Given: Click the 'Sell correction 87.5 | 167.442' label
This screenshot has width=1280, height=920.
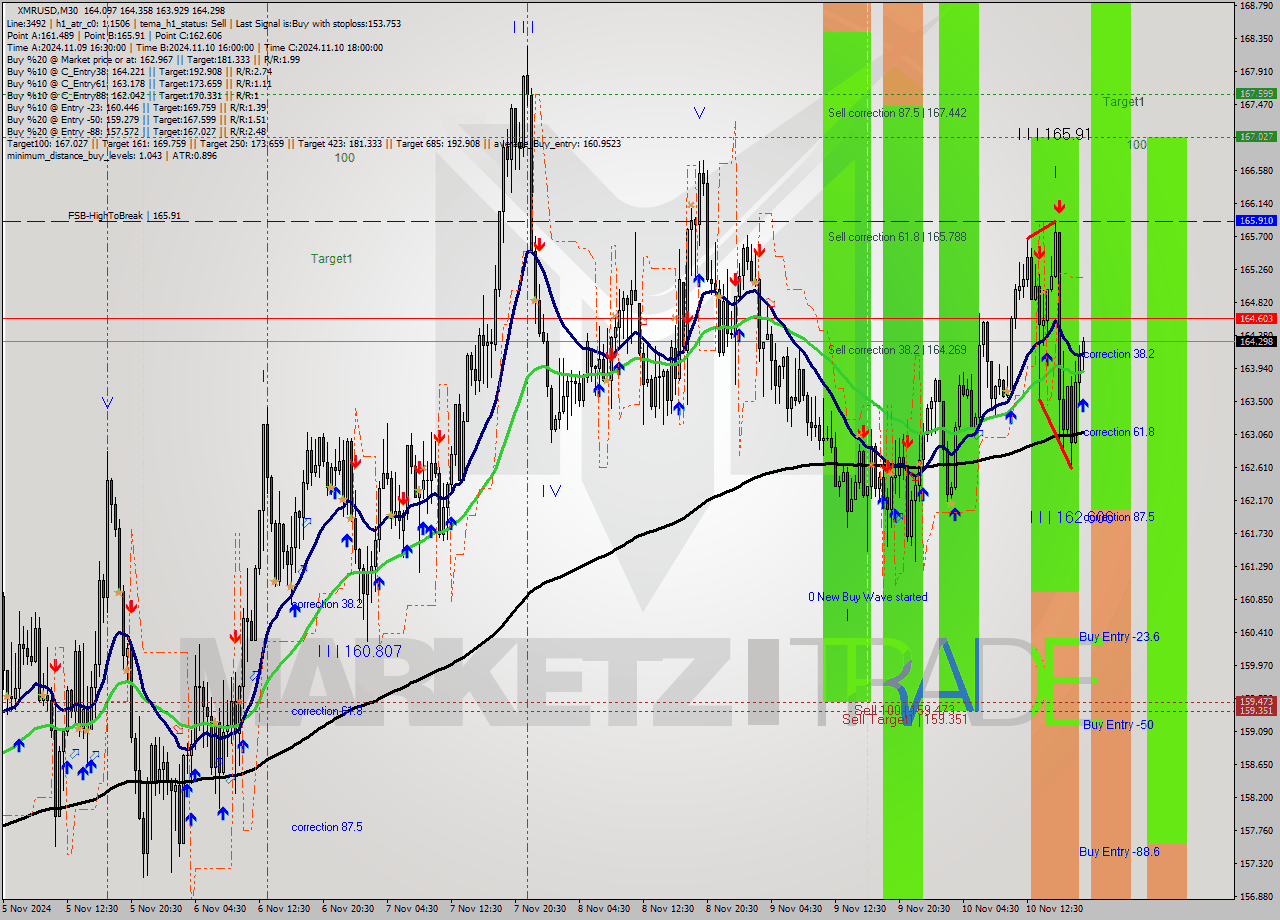Looking at the screenshot, I should (x=897, y=113).
